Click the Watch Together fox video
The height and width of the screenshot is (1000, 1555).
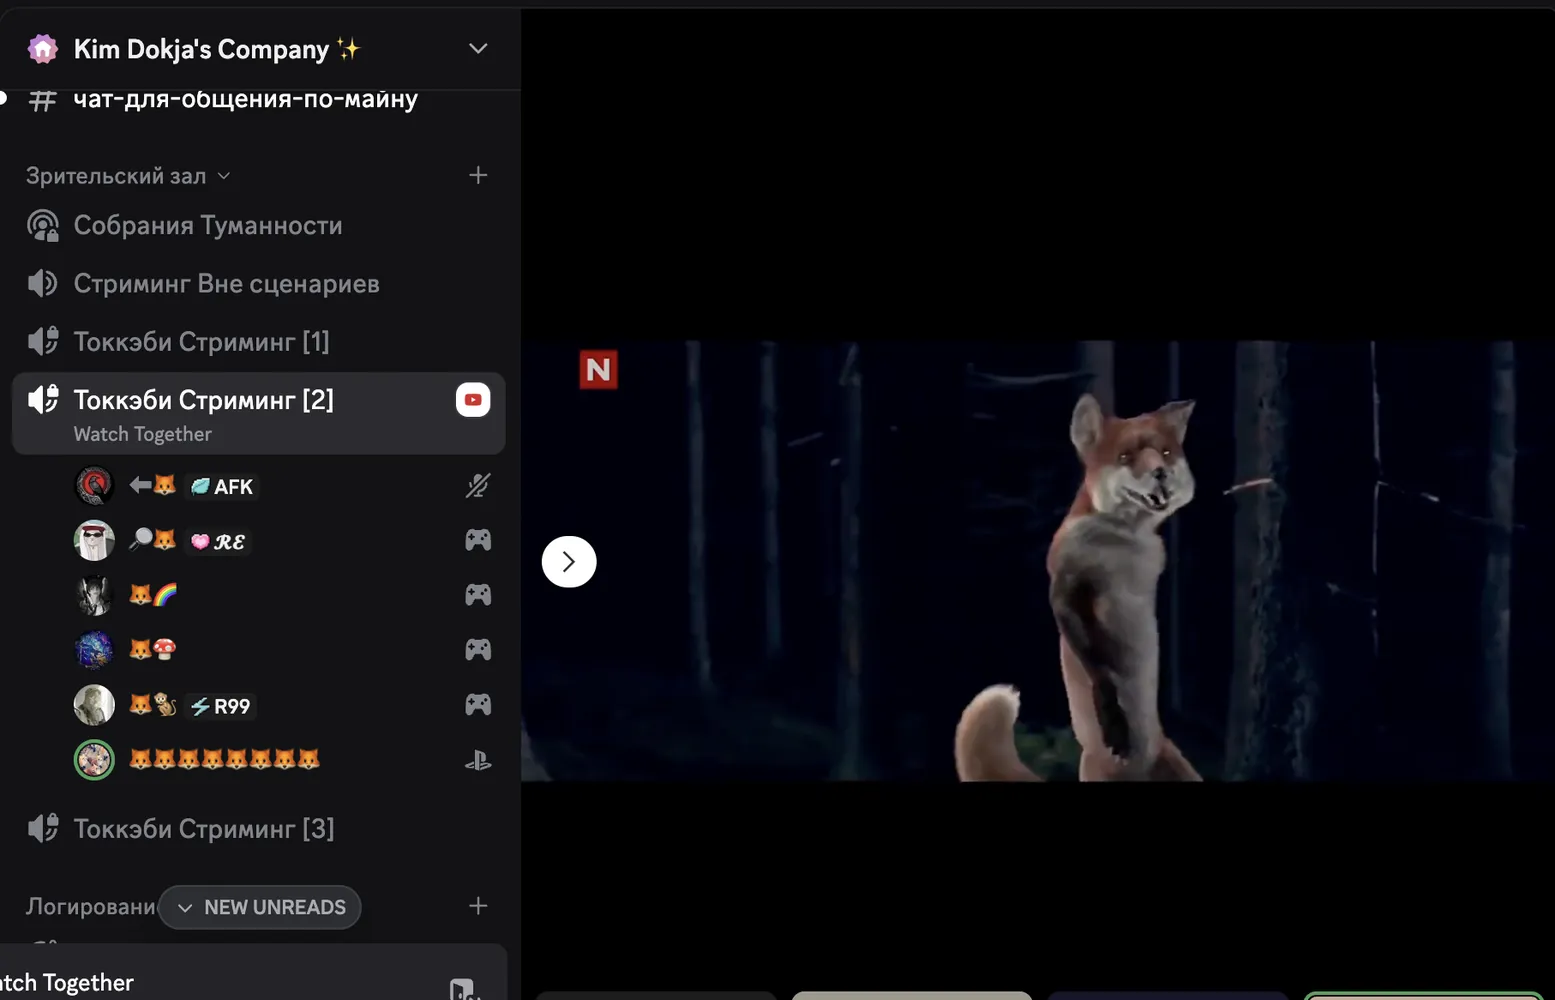[x=1038, y=560]
